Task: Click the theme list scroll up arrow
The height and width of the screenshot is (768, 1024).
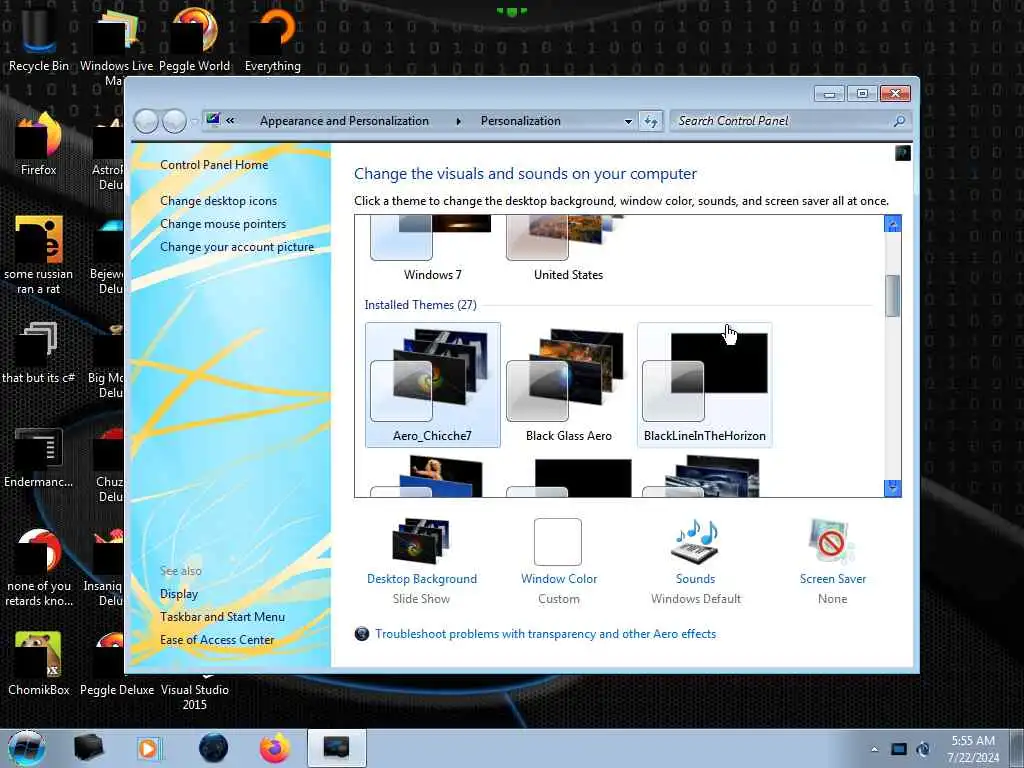Action: pos(893,223)
